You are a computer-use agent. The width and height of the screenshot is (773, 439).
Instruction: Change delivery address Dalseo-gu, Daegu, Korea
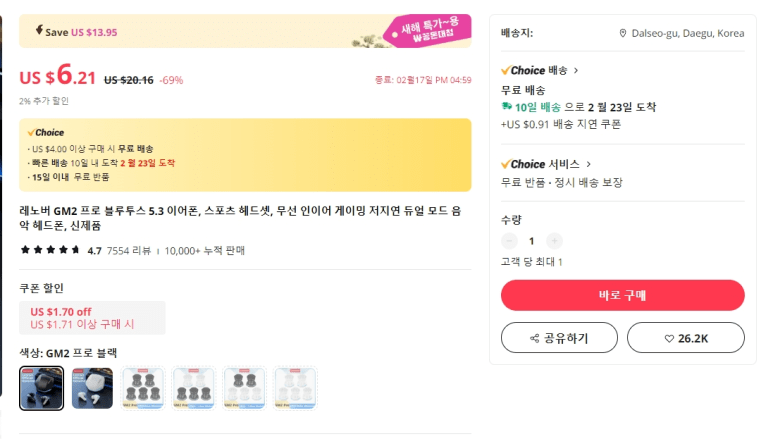click(x=687, y=33)
